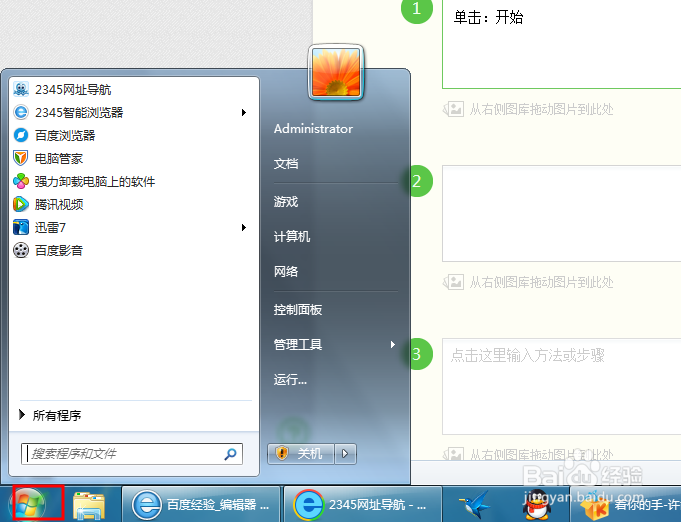Open shutdown options arrow next to 关机
The image size is (681, 522).
[x=345, y=454]
